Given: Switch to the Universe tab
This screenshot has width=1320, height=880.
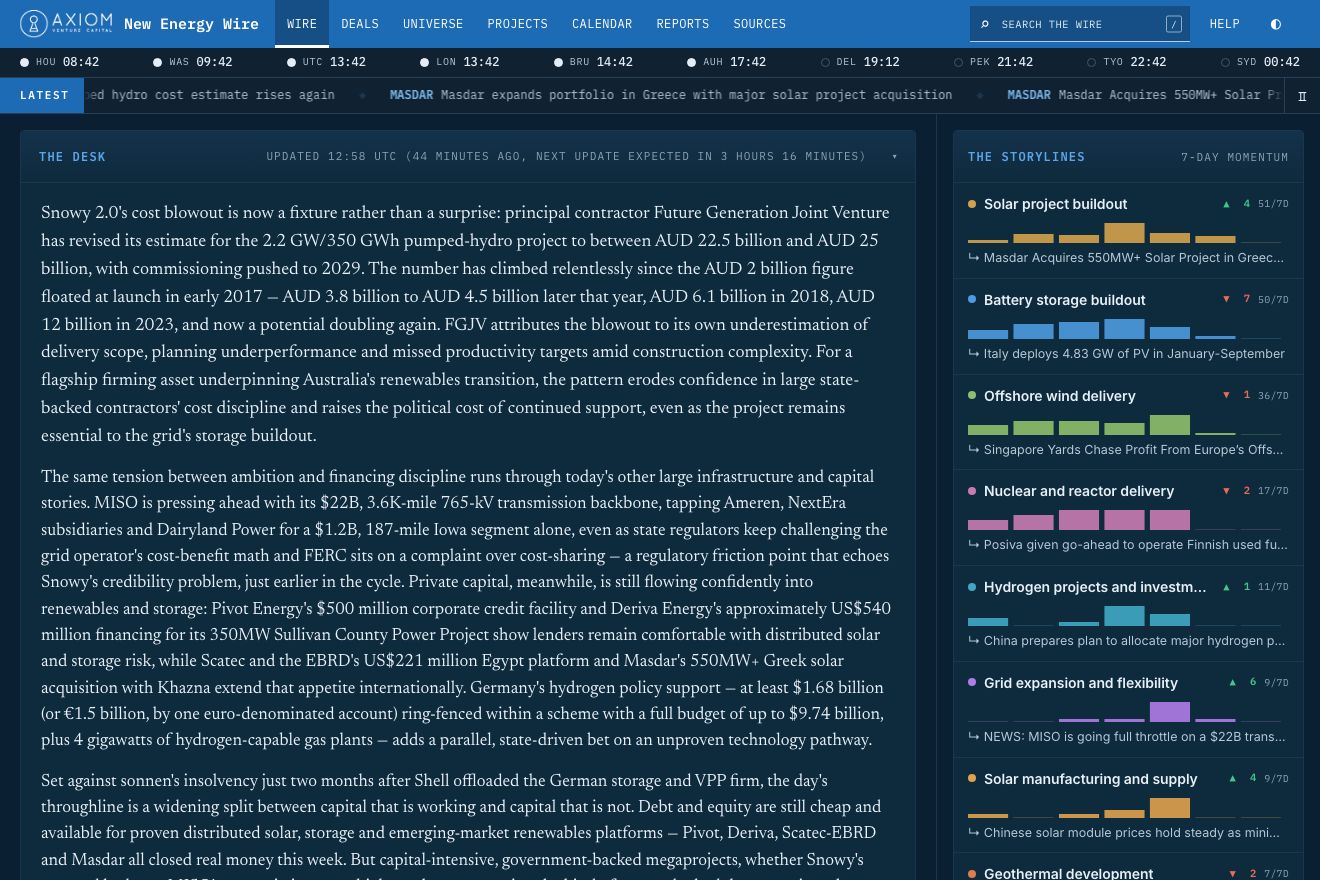Looking at the screenshot, I should click(x=433, y=24).
